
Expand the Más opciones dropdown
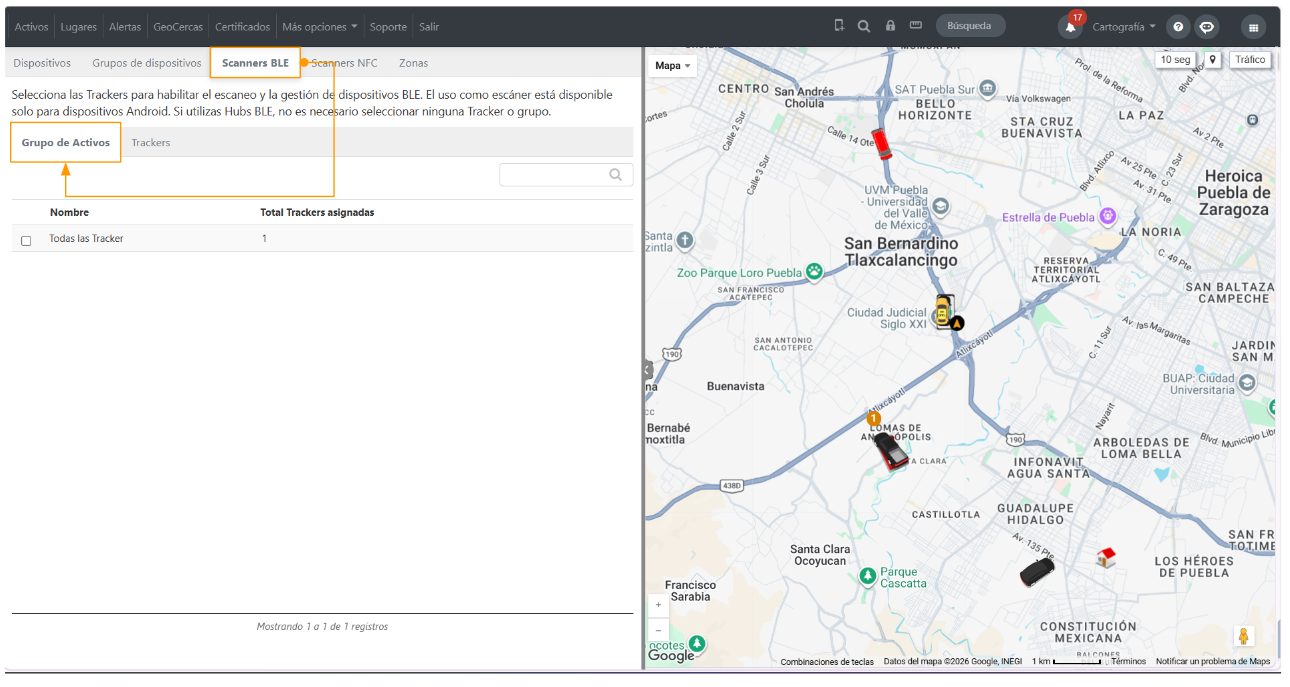tap(320, 27)
